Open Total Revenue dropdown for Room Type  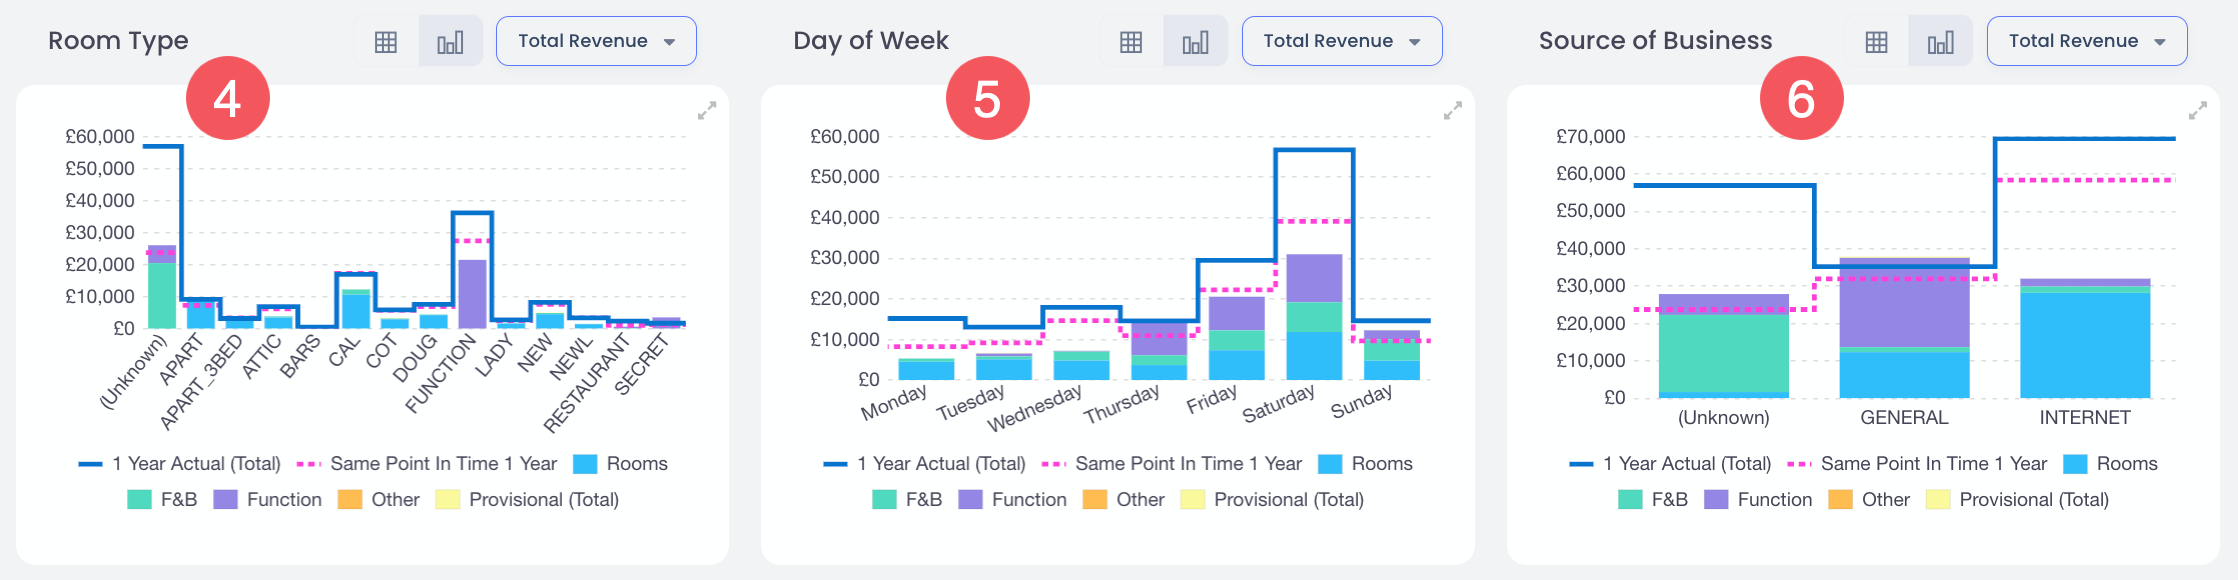click(596, 41)
